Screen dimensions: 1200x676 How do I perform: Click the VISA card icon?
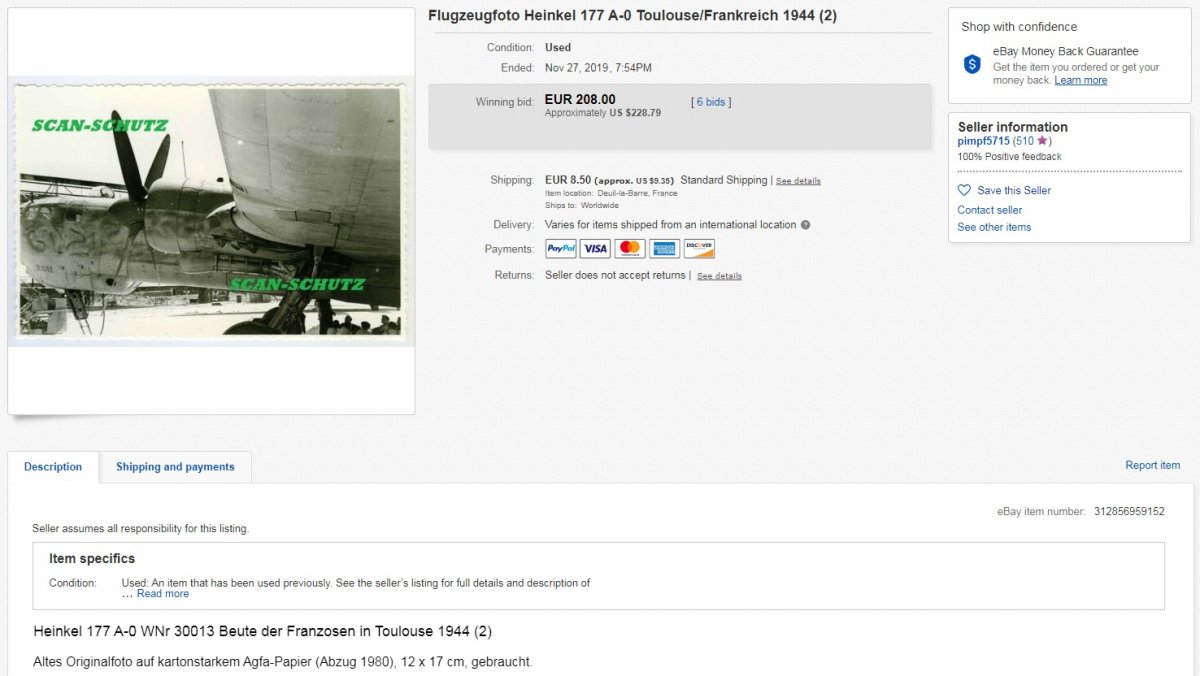point(595,249)
